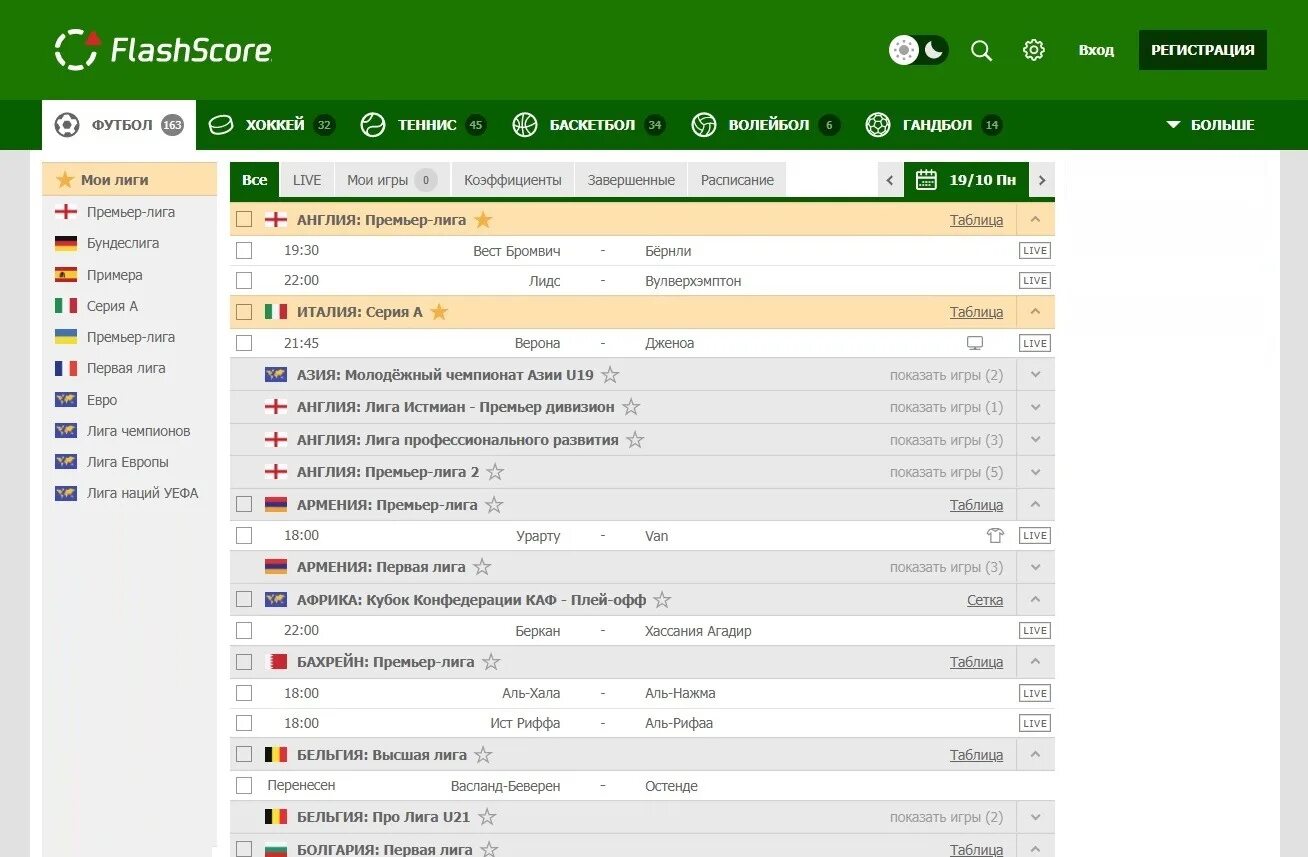The width and height of the screenshot is (1308, 857).
Task: Click показать игры (5) link
Action: (x=946, y=472)
